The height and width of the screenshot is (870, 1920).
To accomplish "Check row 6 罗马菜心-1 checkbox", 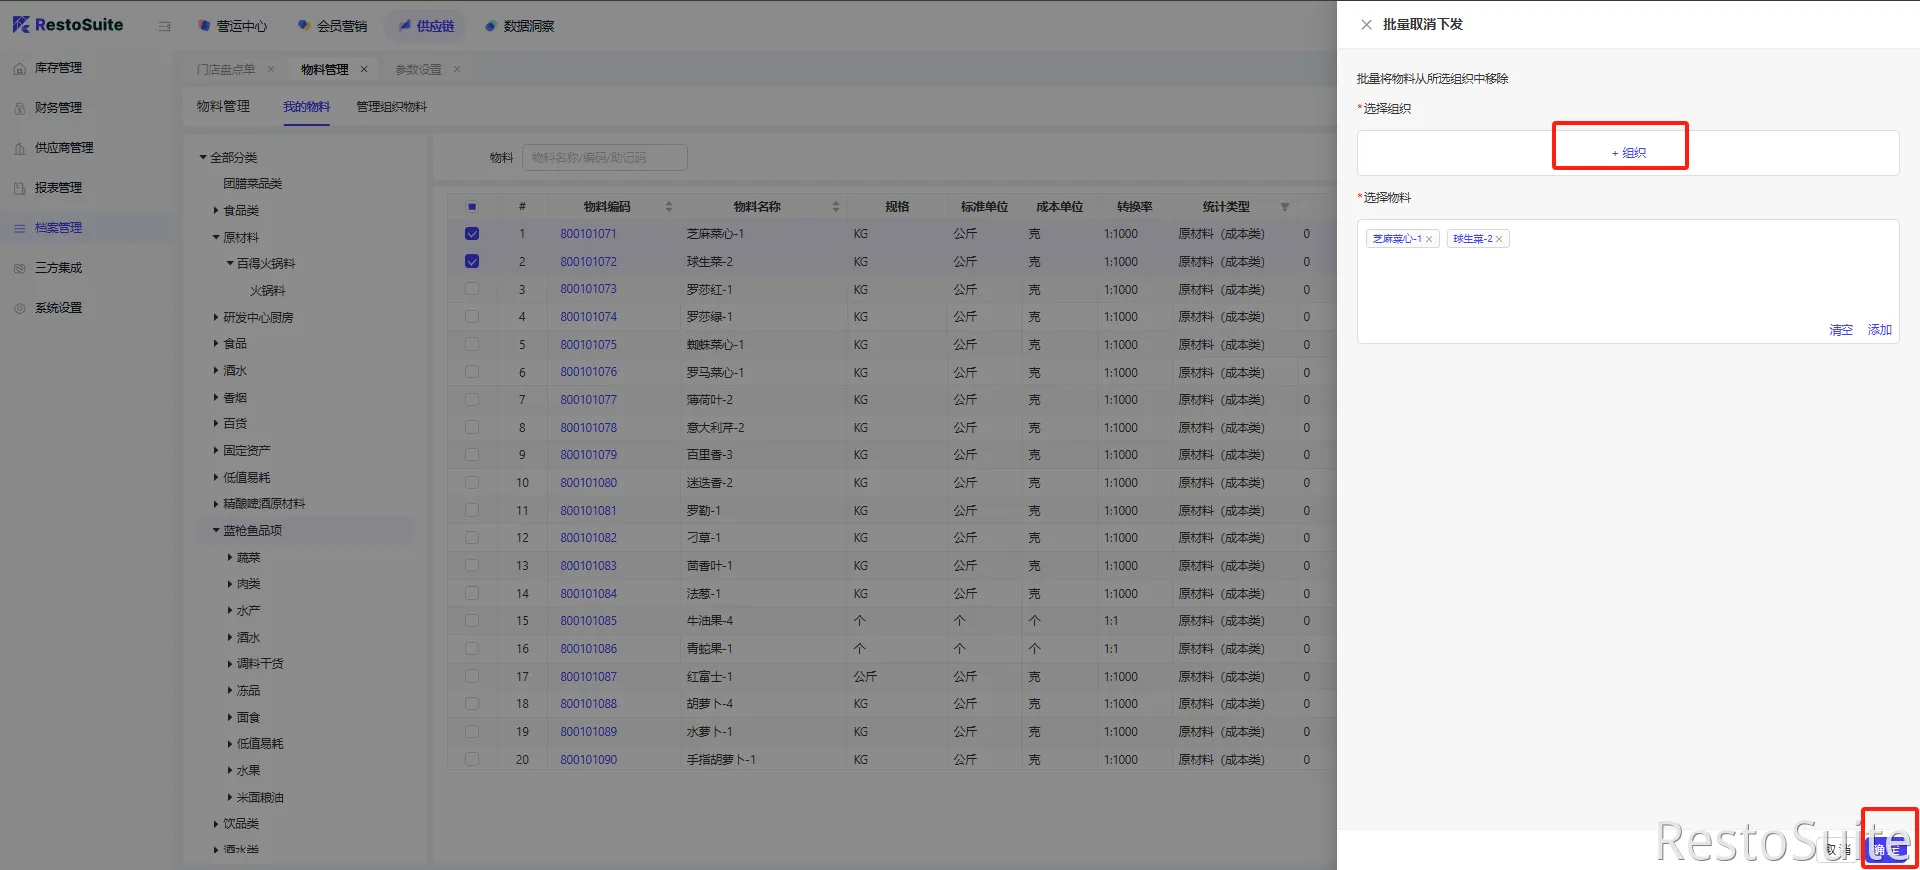I will click(x=472, y=372).
